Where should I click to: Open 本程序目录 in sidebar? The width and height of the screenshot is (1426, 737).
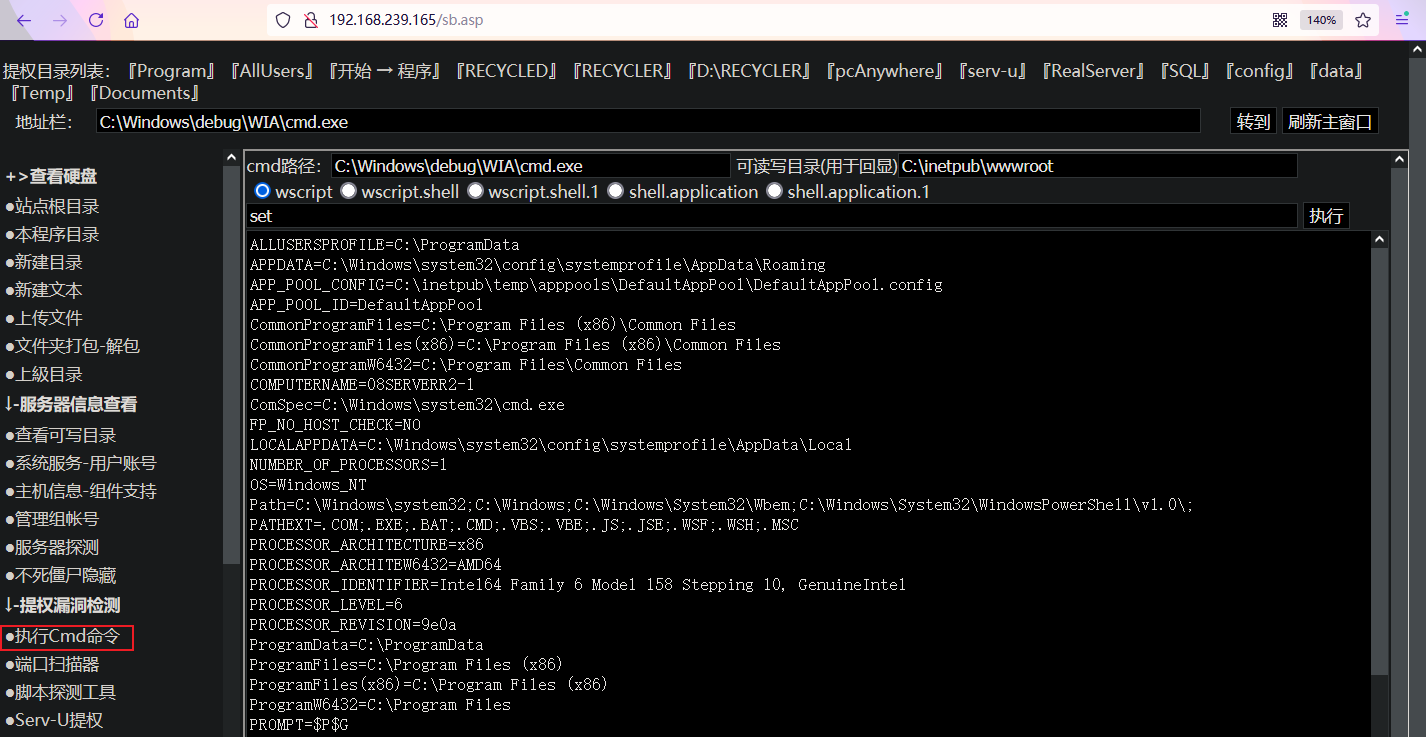[x=52, y=235]
